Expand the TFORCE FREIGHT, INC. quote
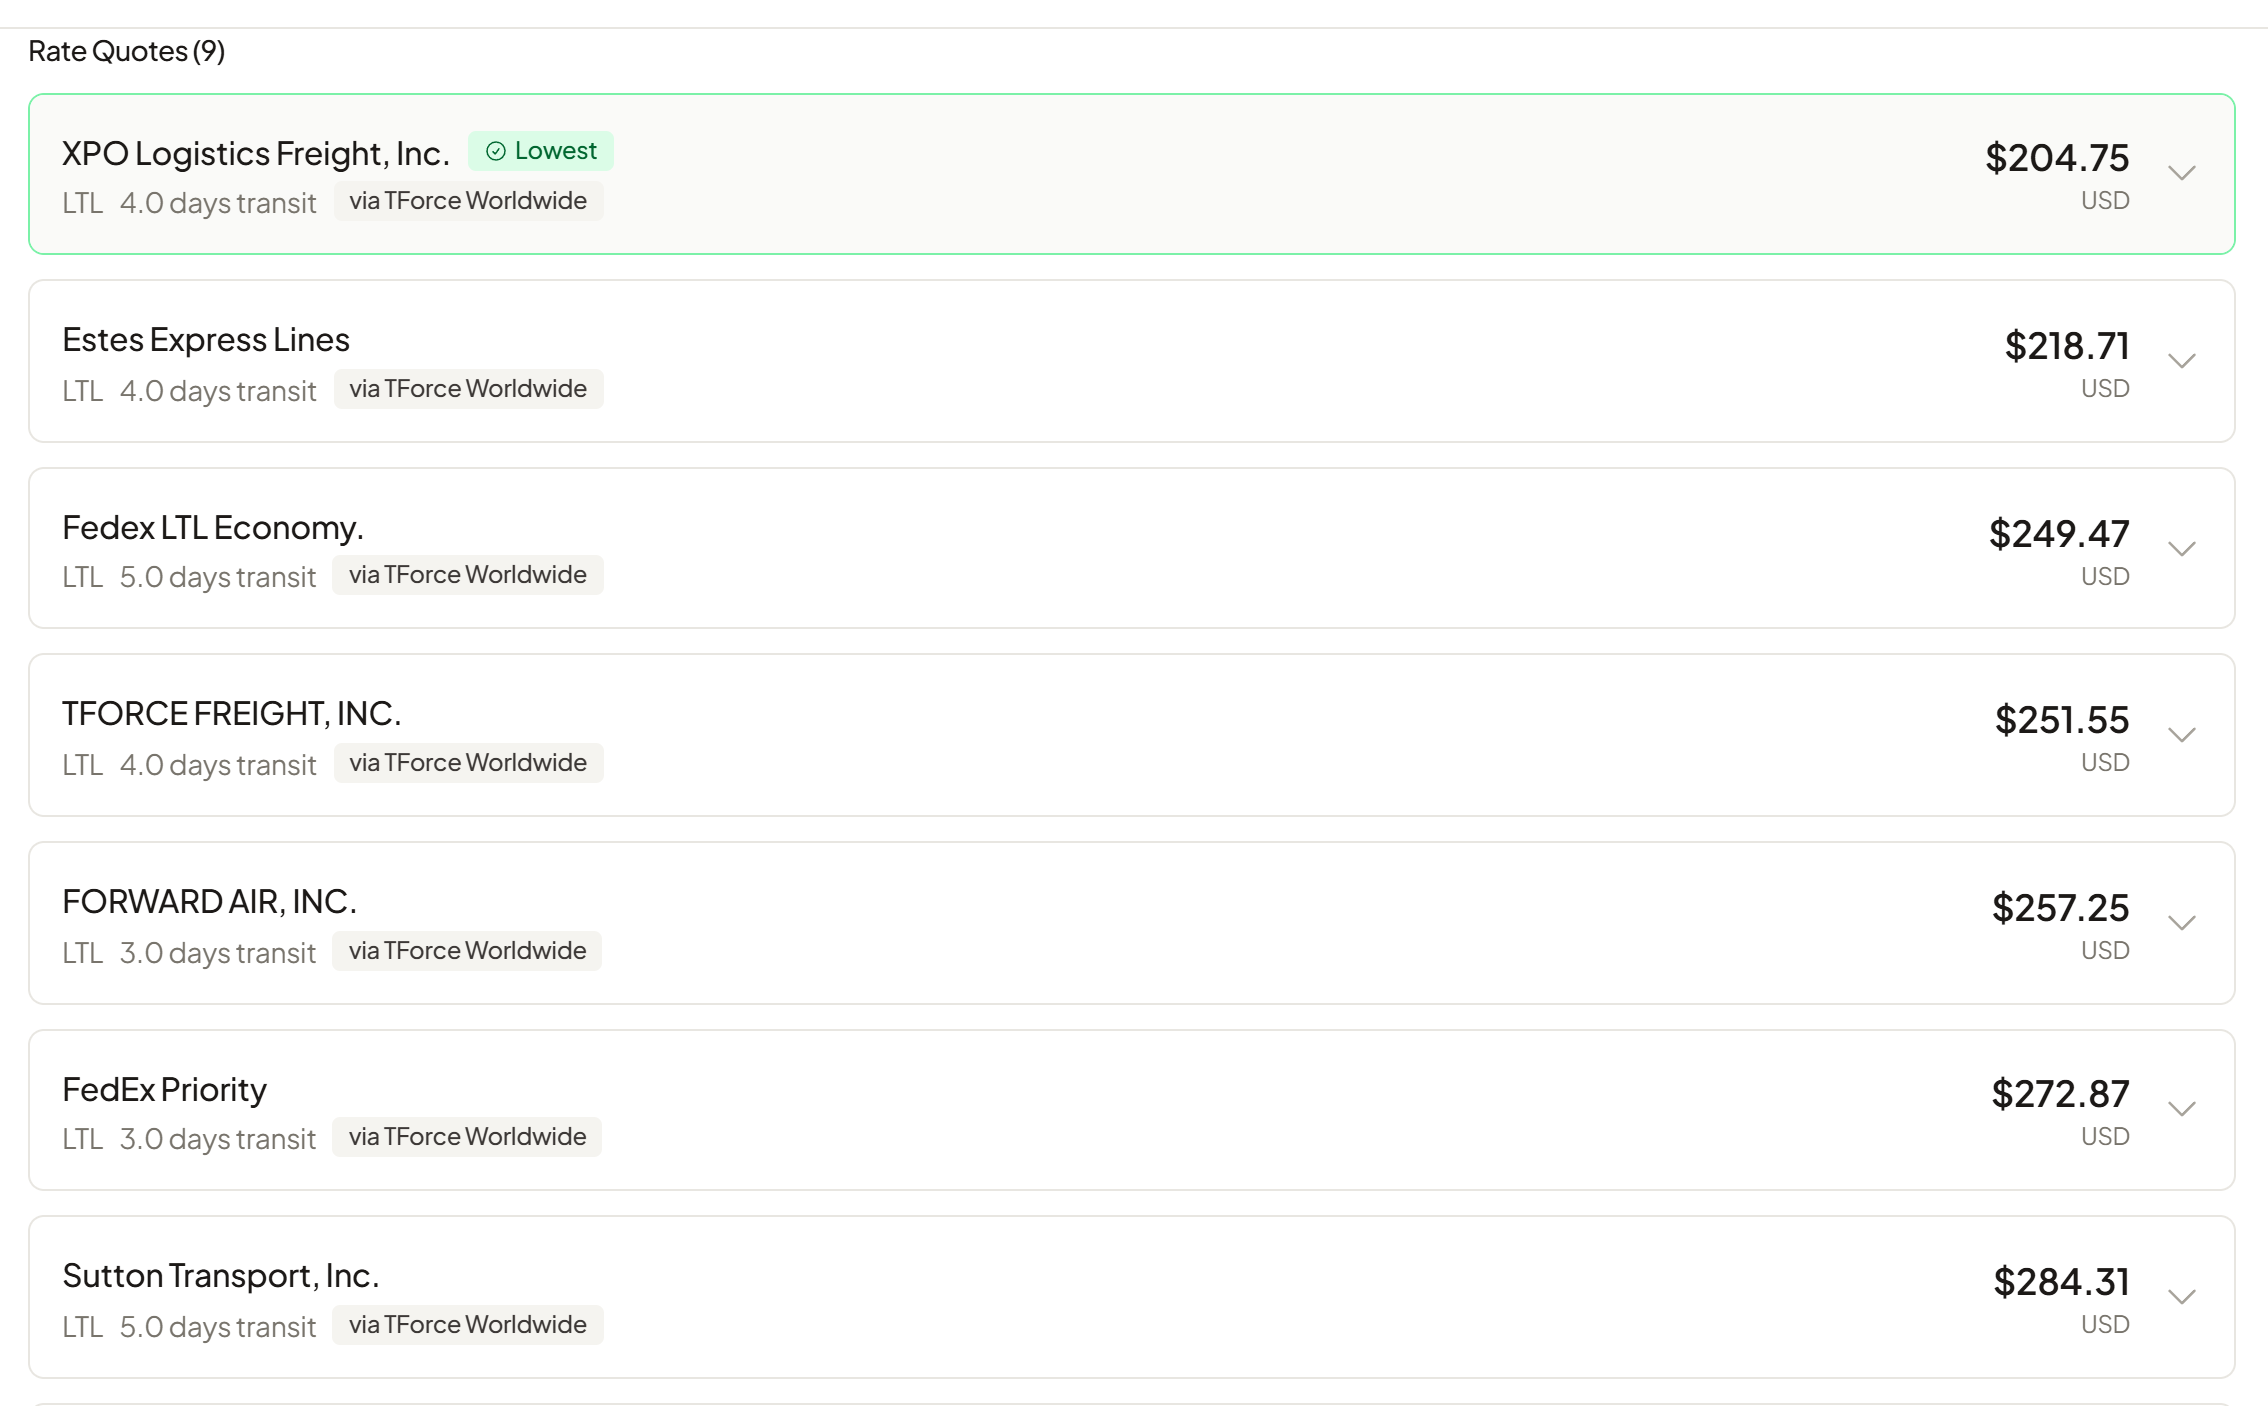This screenshot has height=1406, width=2268. point(2181,735)
